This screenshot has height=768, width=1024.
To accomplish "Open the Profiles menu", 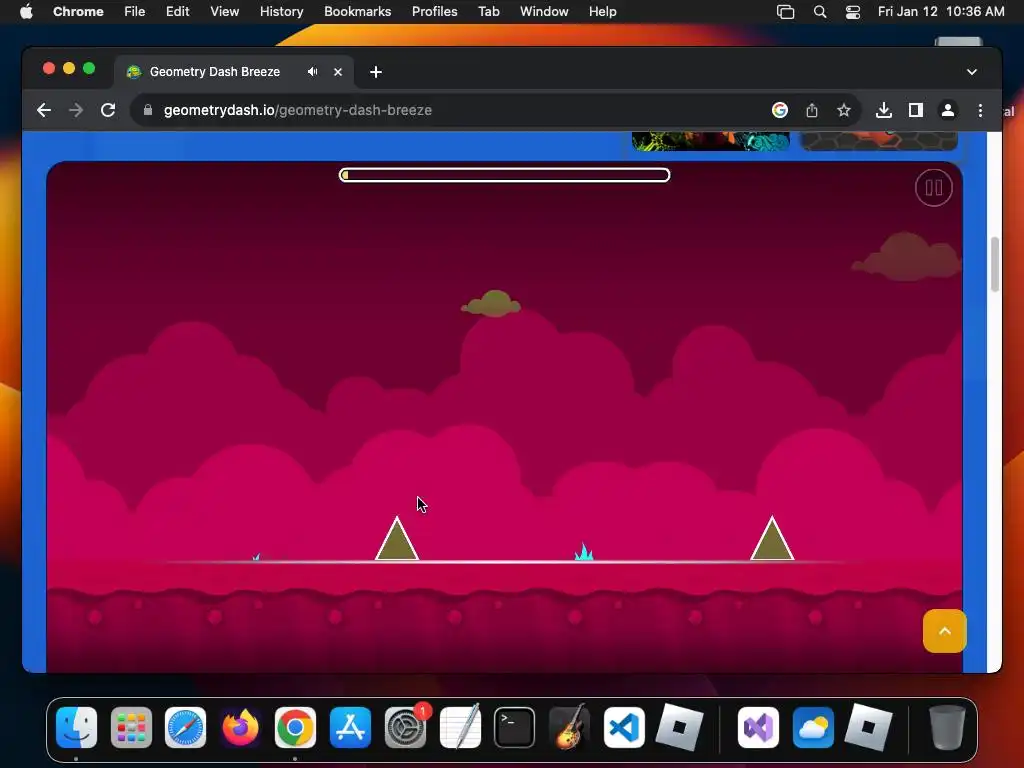I will [434, 12].
